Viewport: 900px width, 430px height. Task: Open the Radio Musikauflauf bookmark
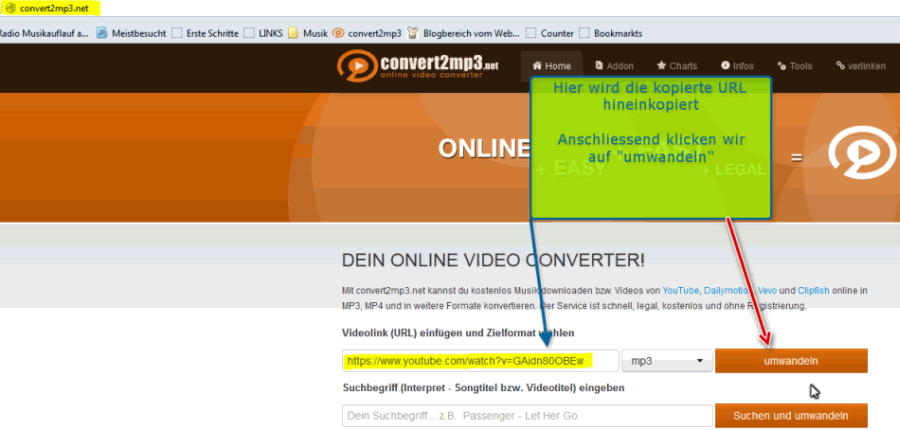coord(44,33)
